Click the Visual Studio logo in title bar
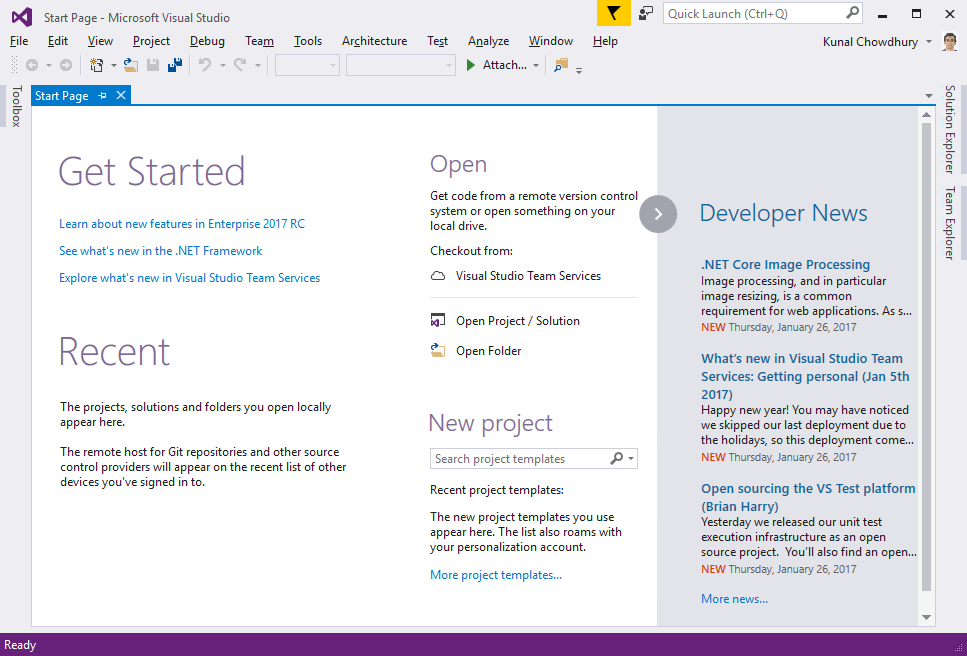This screenshot has width=967, height=656. (x=22, y=17)
